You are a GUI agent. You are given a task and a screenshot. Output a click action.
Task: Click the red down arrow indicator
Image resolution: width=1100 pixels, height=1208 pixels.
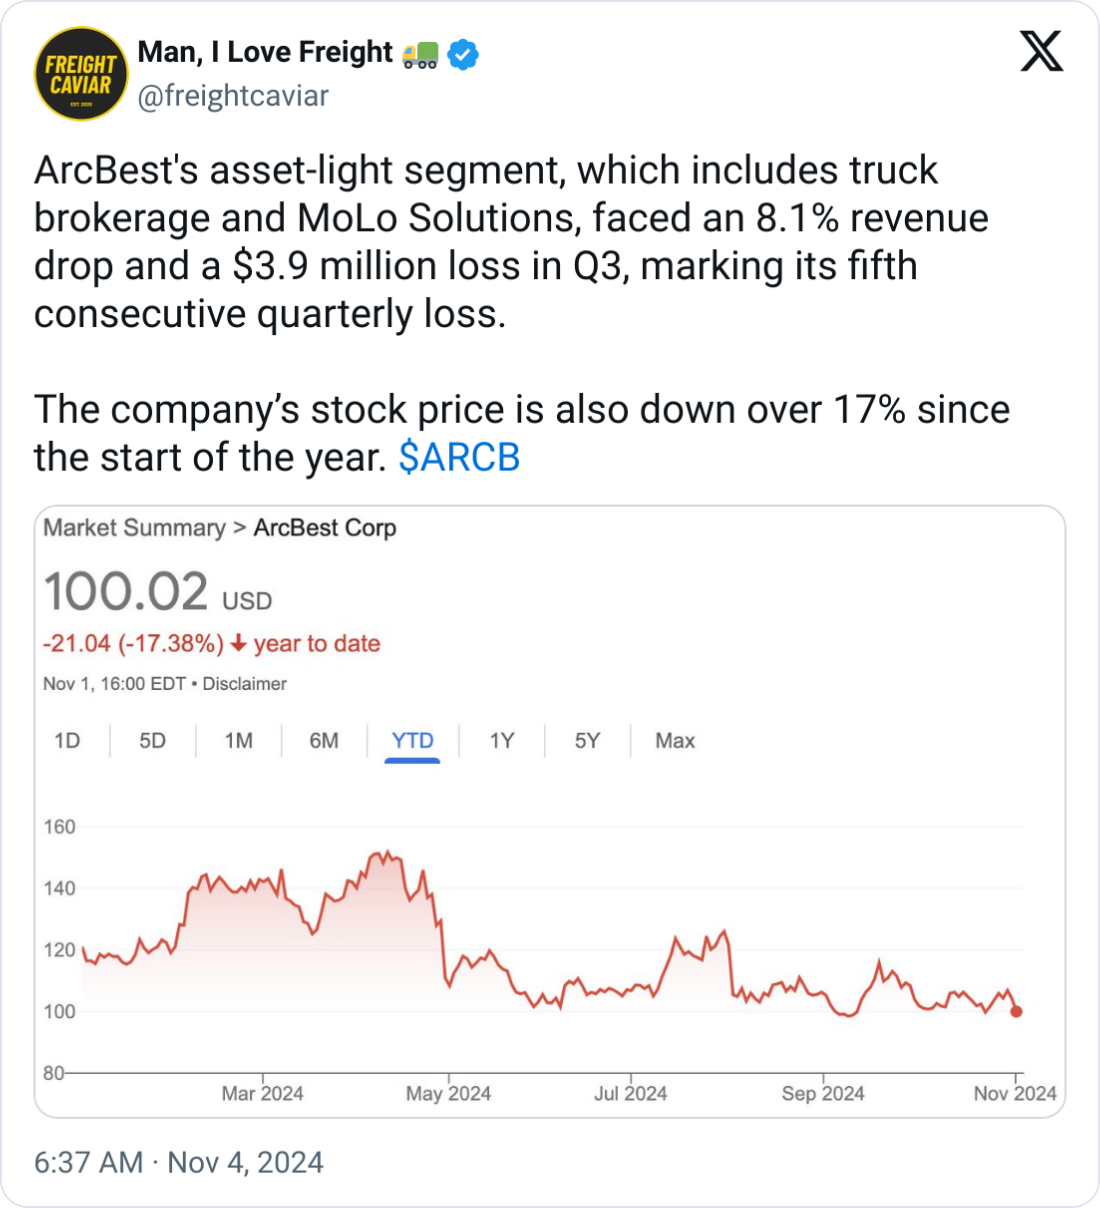pyautogui.click(x=238, y=644)
